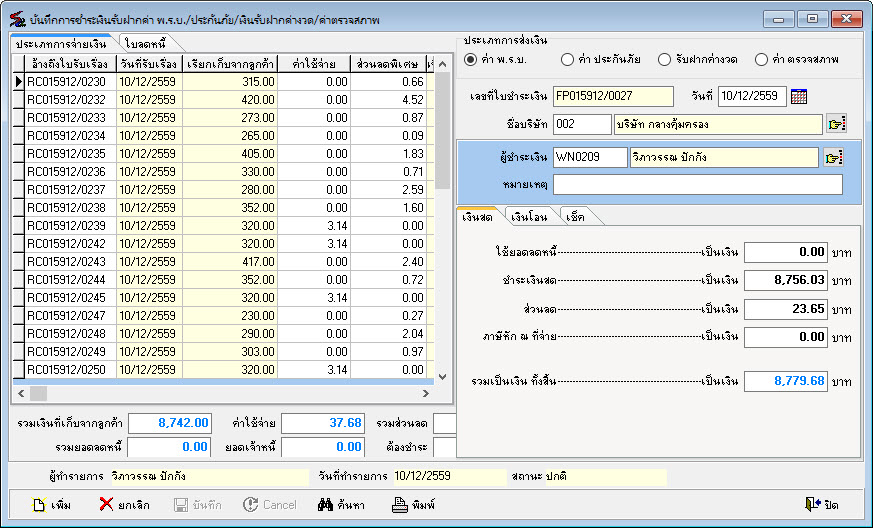This screenshot has width=873, height=528.
Task: Select row RC015912/0239
Action: point(225,226)
